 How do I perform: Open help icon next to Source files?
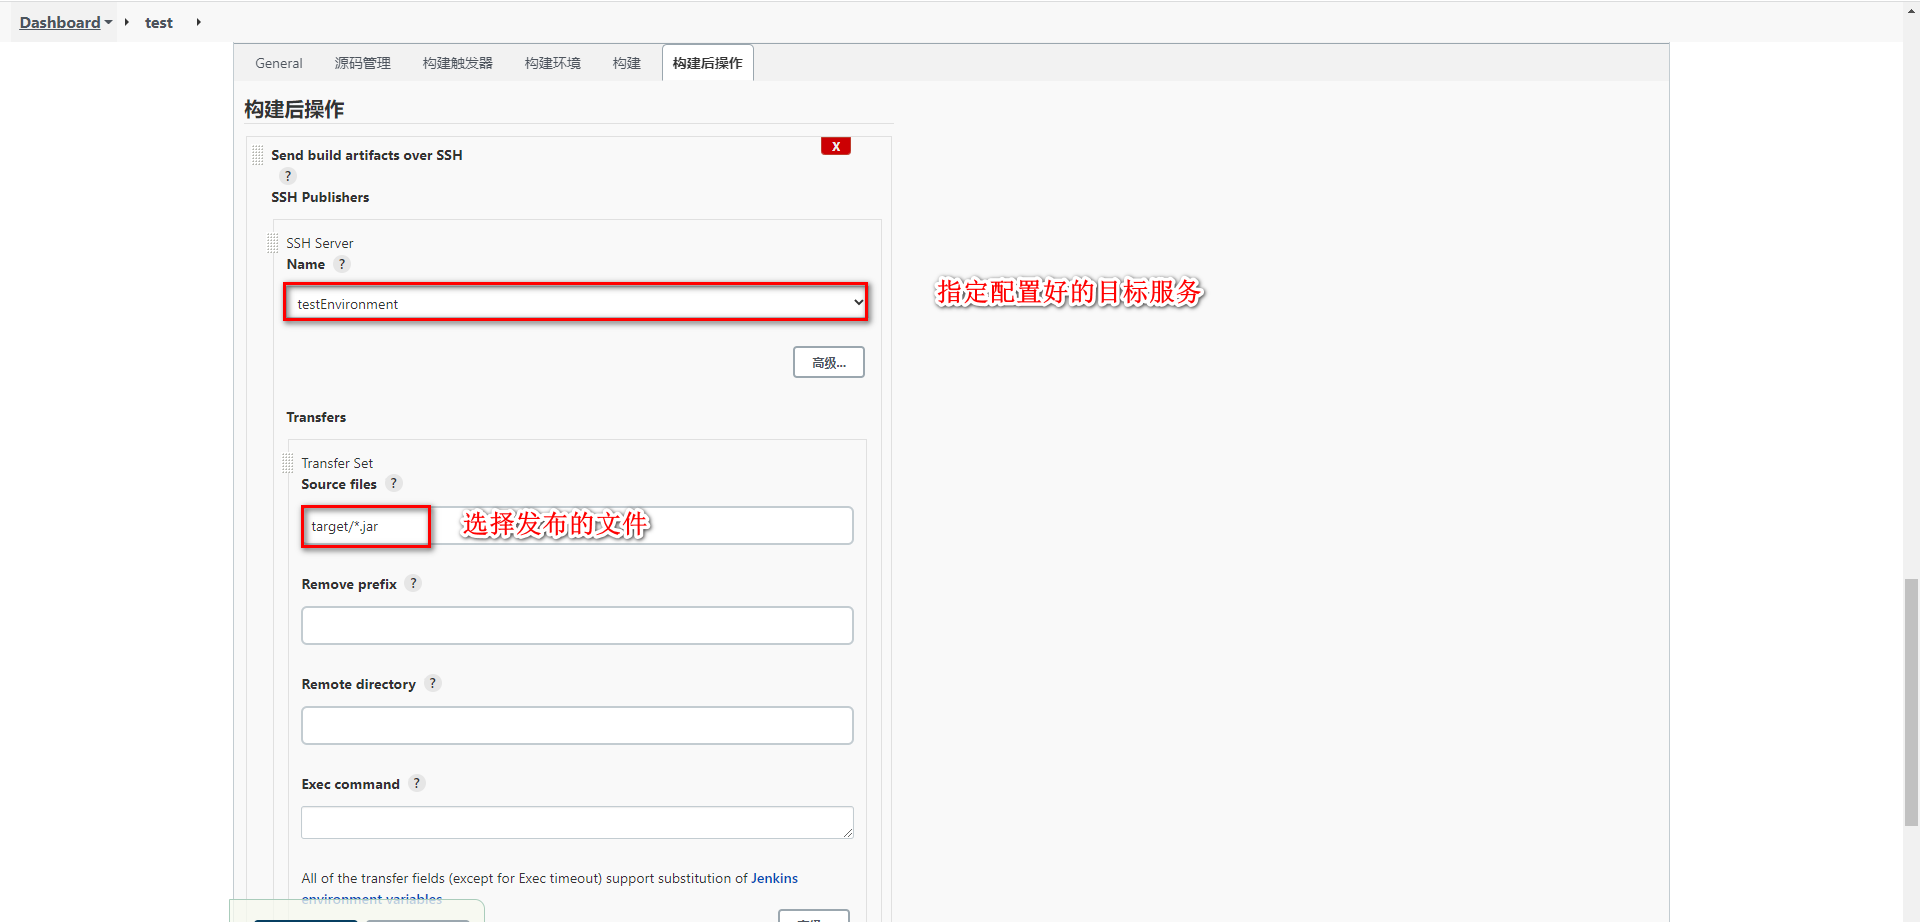(394, 483)
